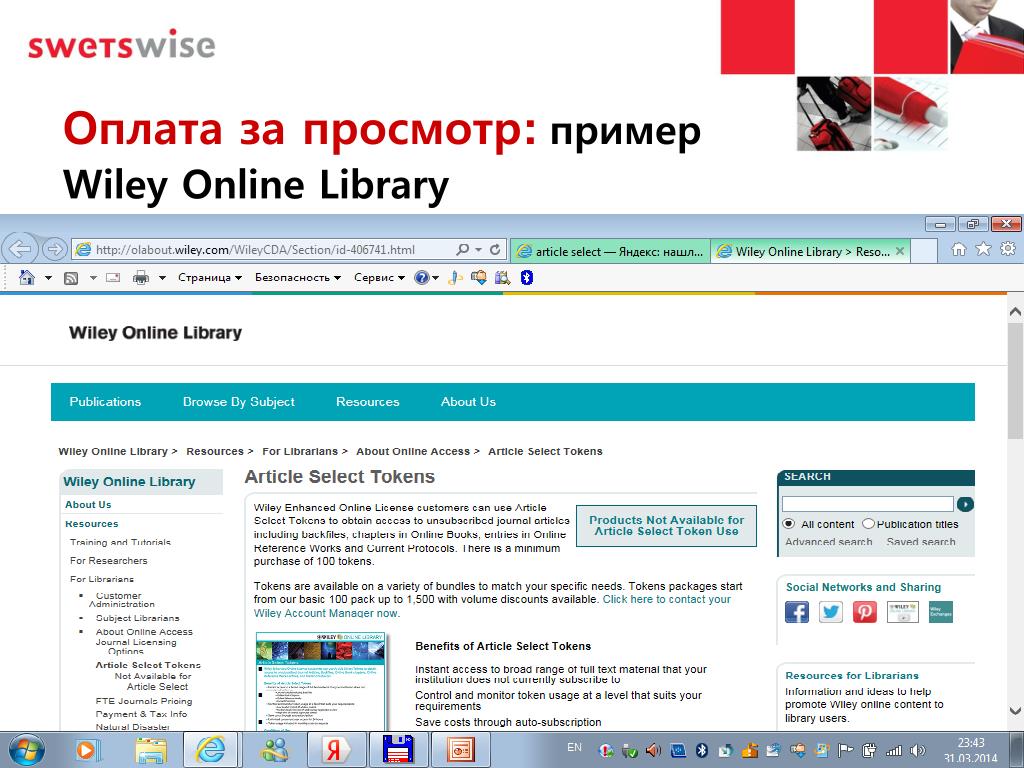Click the Home page icon in command bar
Viewport: 1024px width, 768px height.
[27, 278]
